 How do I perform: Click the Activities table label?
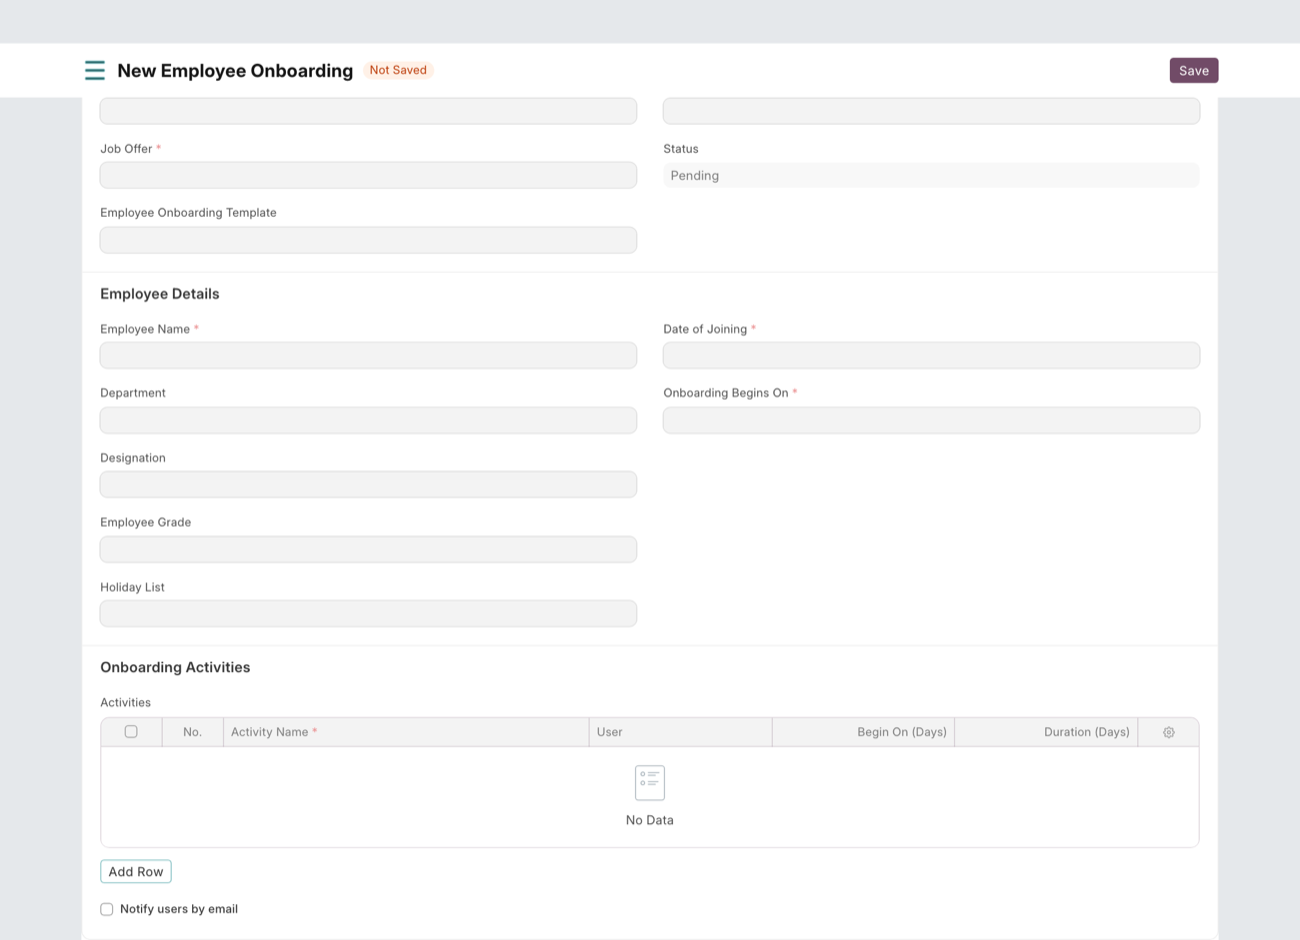click(125, 703)
